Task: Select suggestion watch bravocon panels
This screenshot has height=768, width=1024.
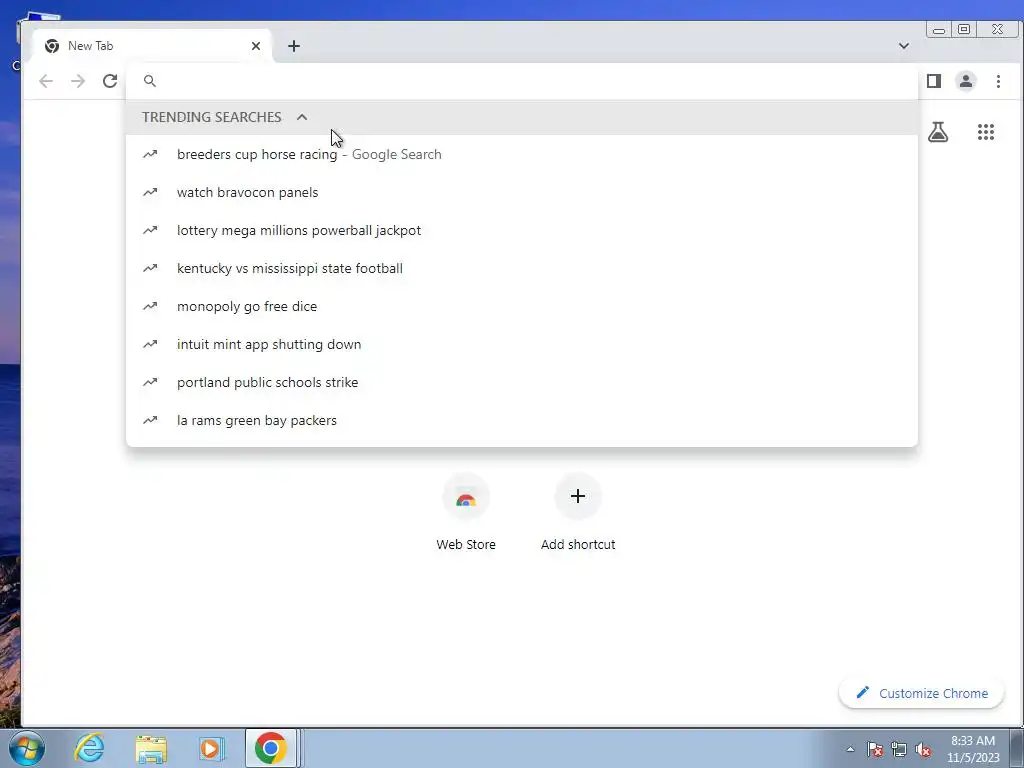Action: (522, 193)
